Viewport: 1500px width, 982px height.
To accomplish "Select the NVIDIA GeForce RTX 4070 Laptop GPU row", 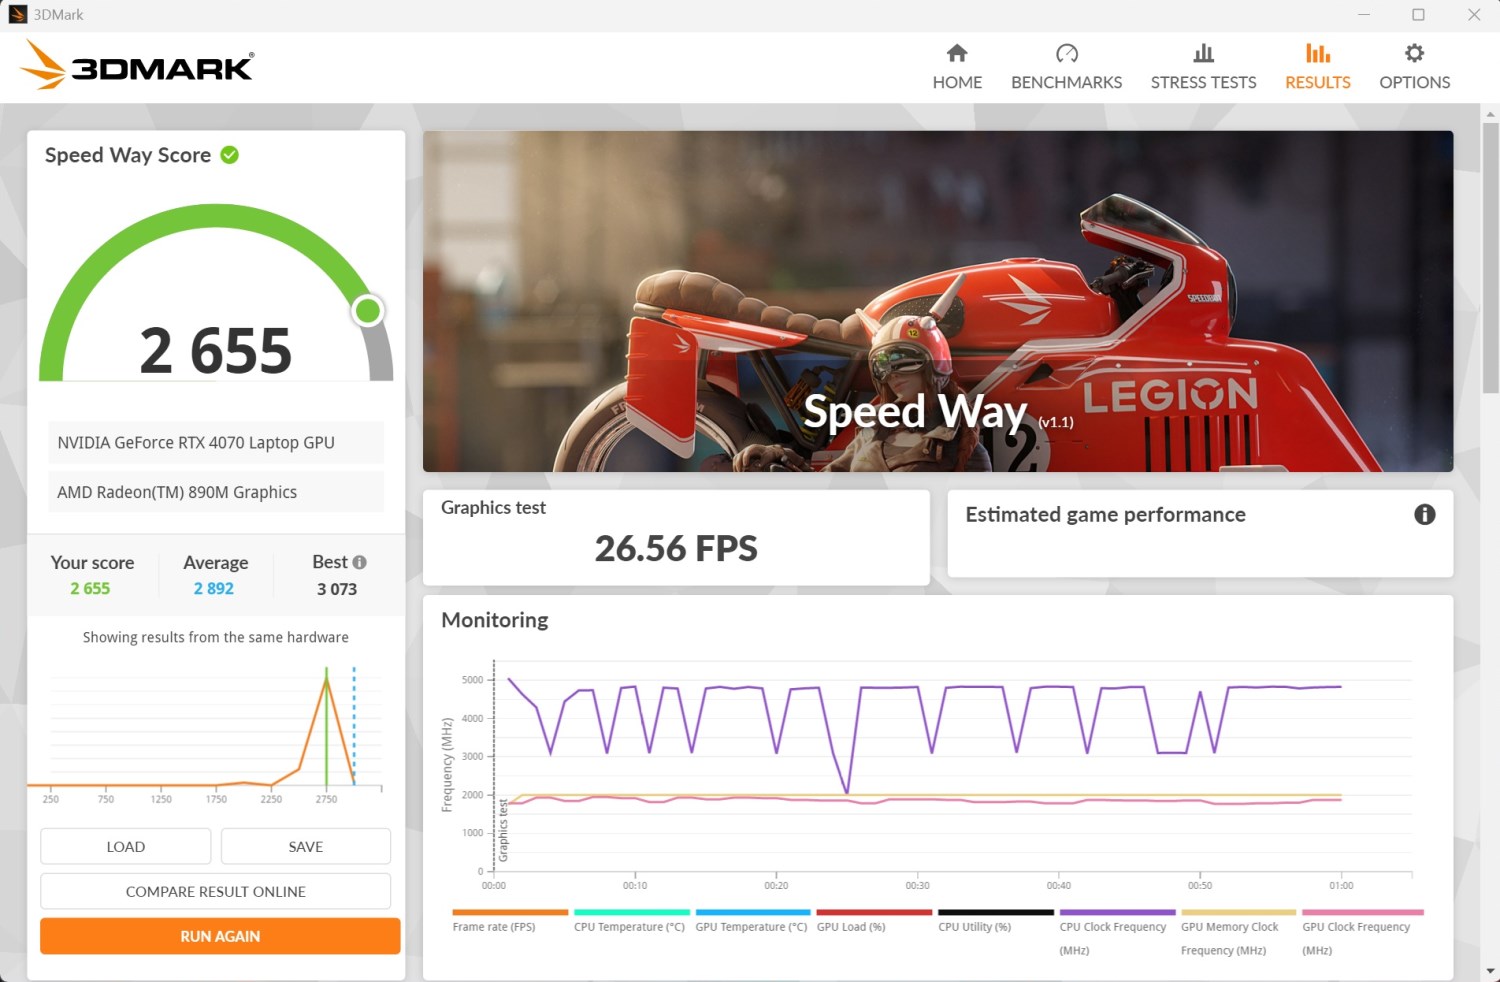I will click(x=216, y=443).
